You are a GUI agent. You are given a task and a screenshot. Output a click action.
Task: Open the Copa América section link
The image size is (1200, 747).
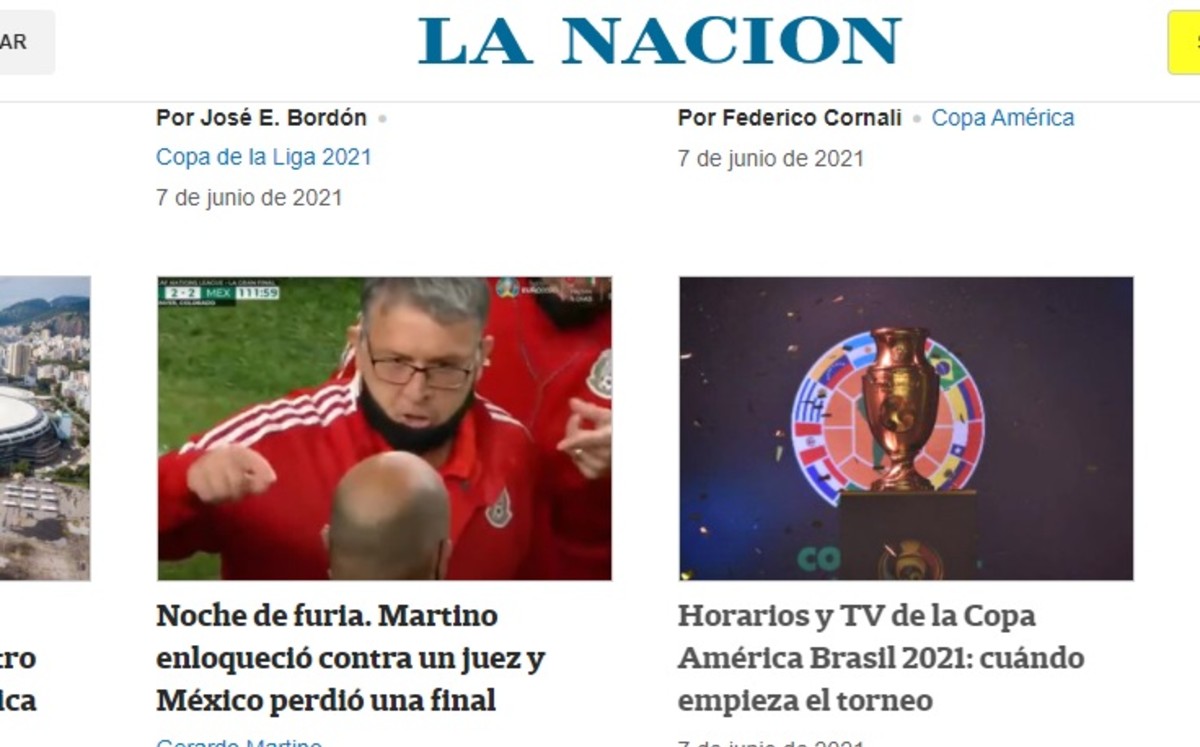point(1003,118)
